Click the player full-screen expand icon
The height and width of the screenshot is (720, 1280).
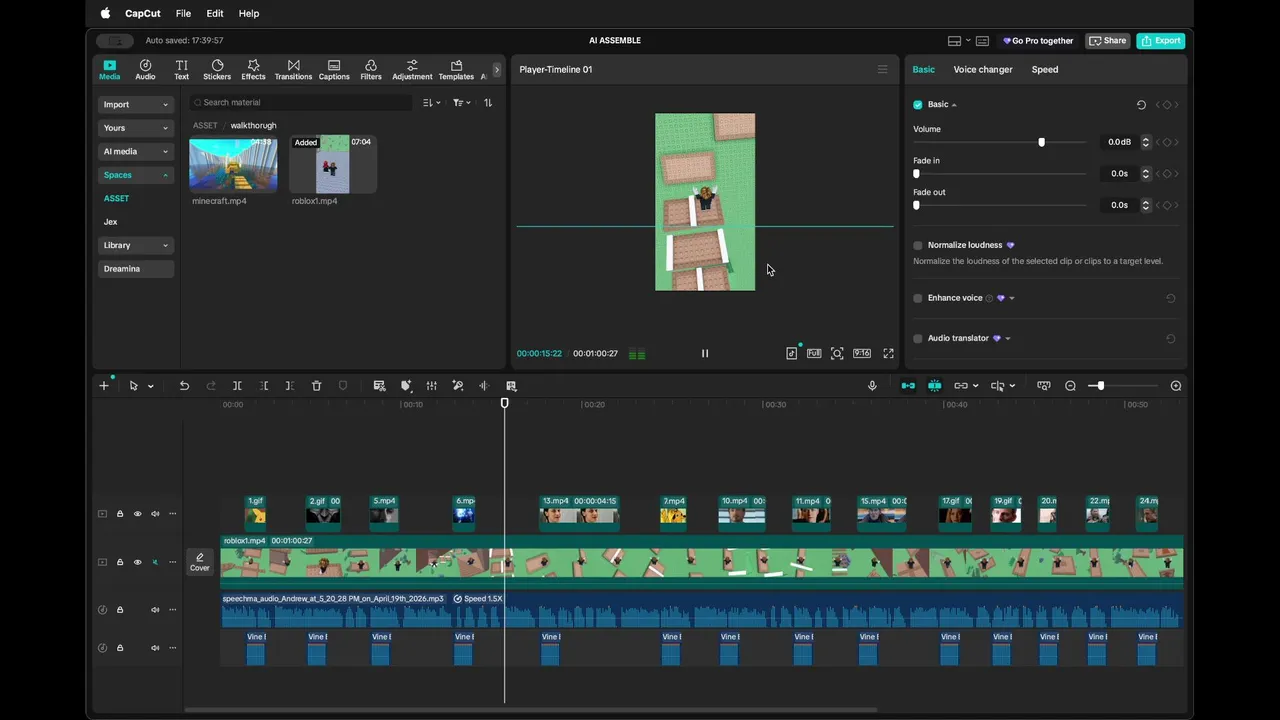click(888, 353)
